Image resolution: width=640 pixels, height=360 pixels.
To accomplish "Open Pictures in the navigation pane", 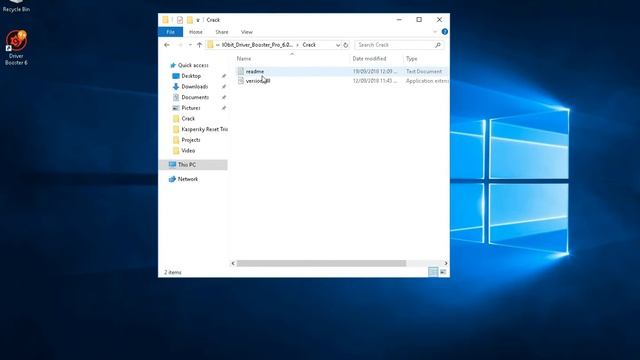I will point(191,108).
